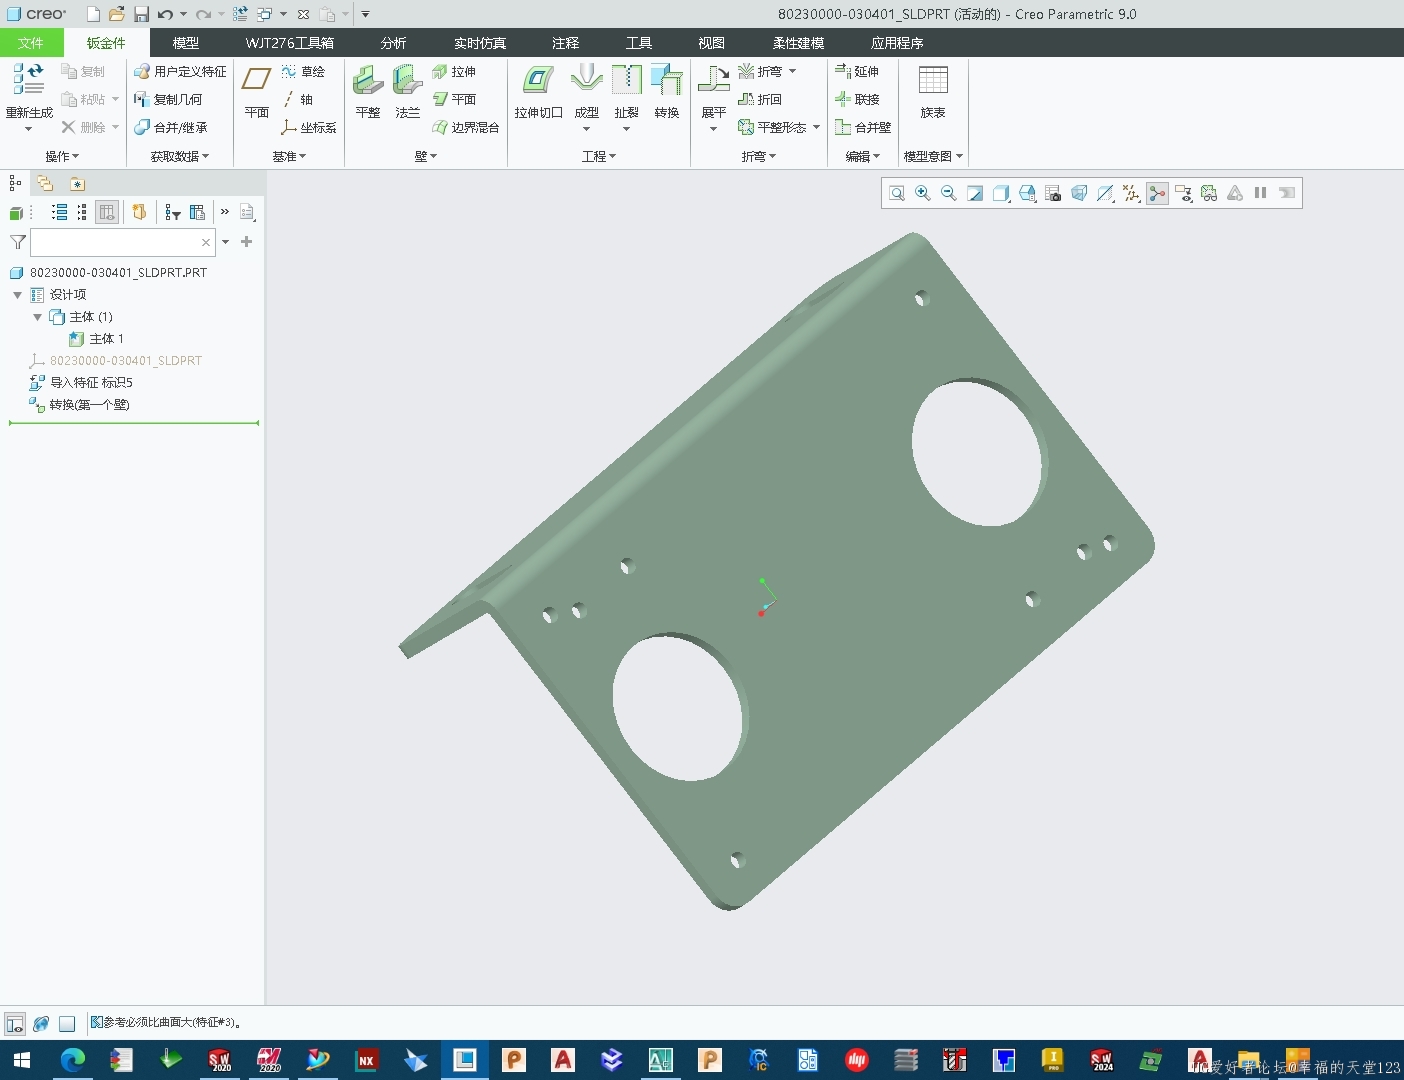Click Refit zoom icon in graphics toolbar
This screenshot has width=1404, height=1080.
[x=897, y=193]
